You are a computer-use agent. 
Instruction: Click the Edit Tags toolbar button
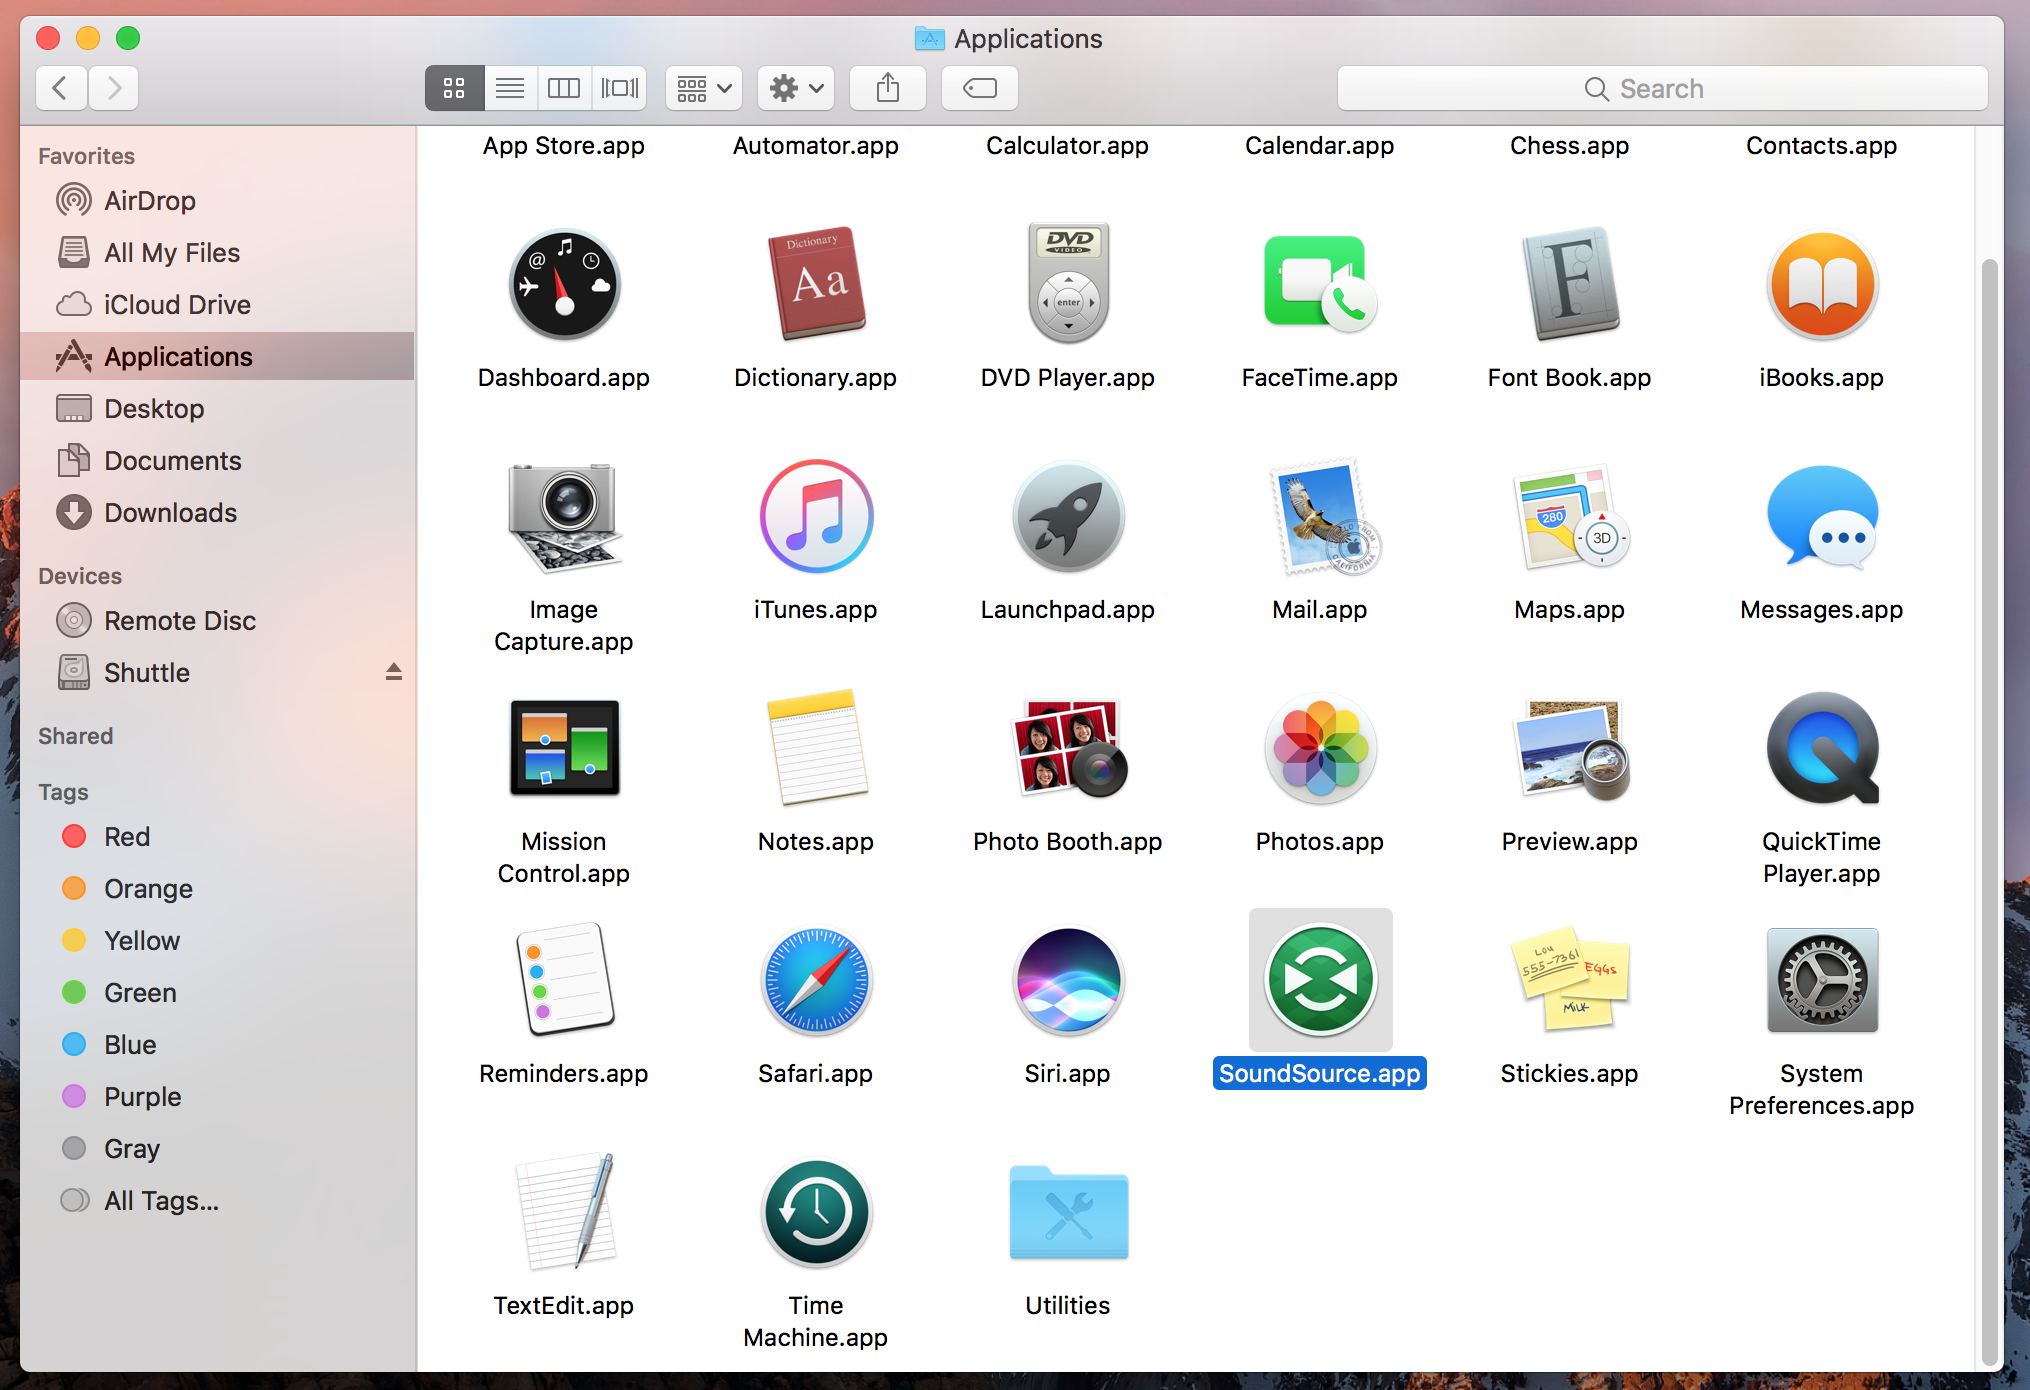pyautogui.click(x=980, y=88)
